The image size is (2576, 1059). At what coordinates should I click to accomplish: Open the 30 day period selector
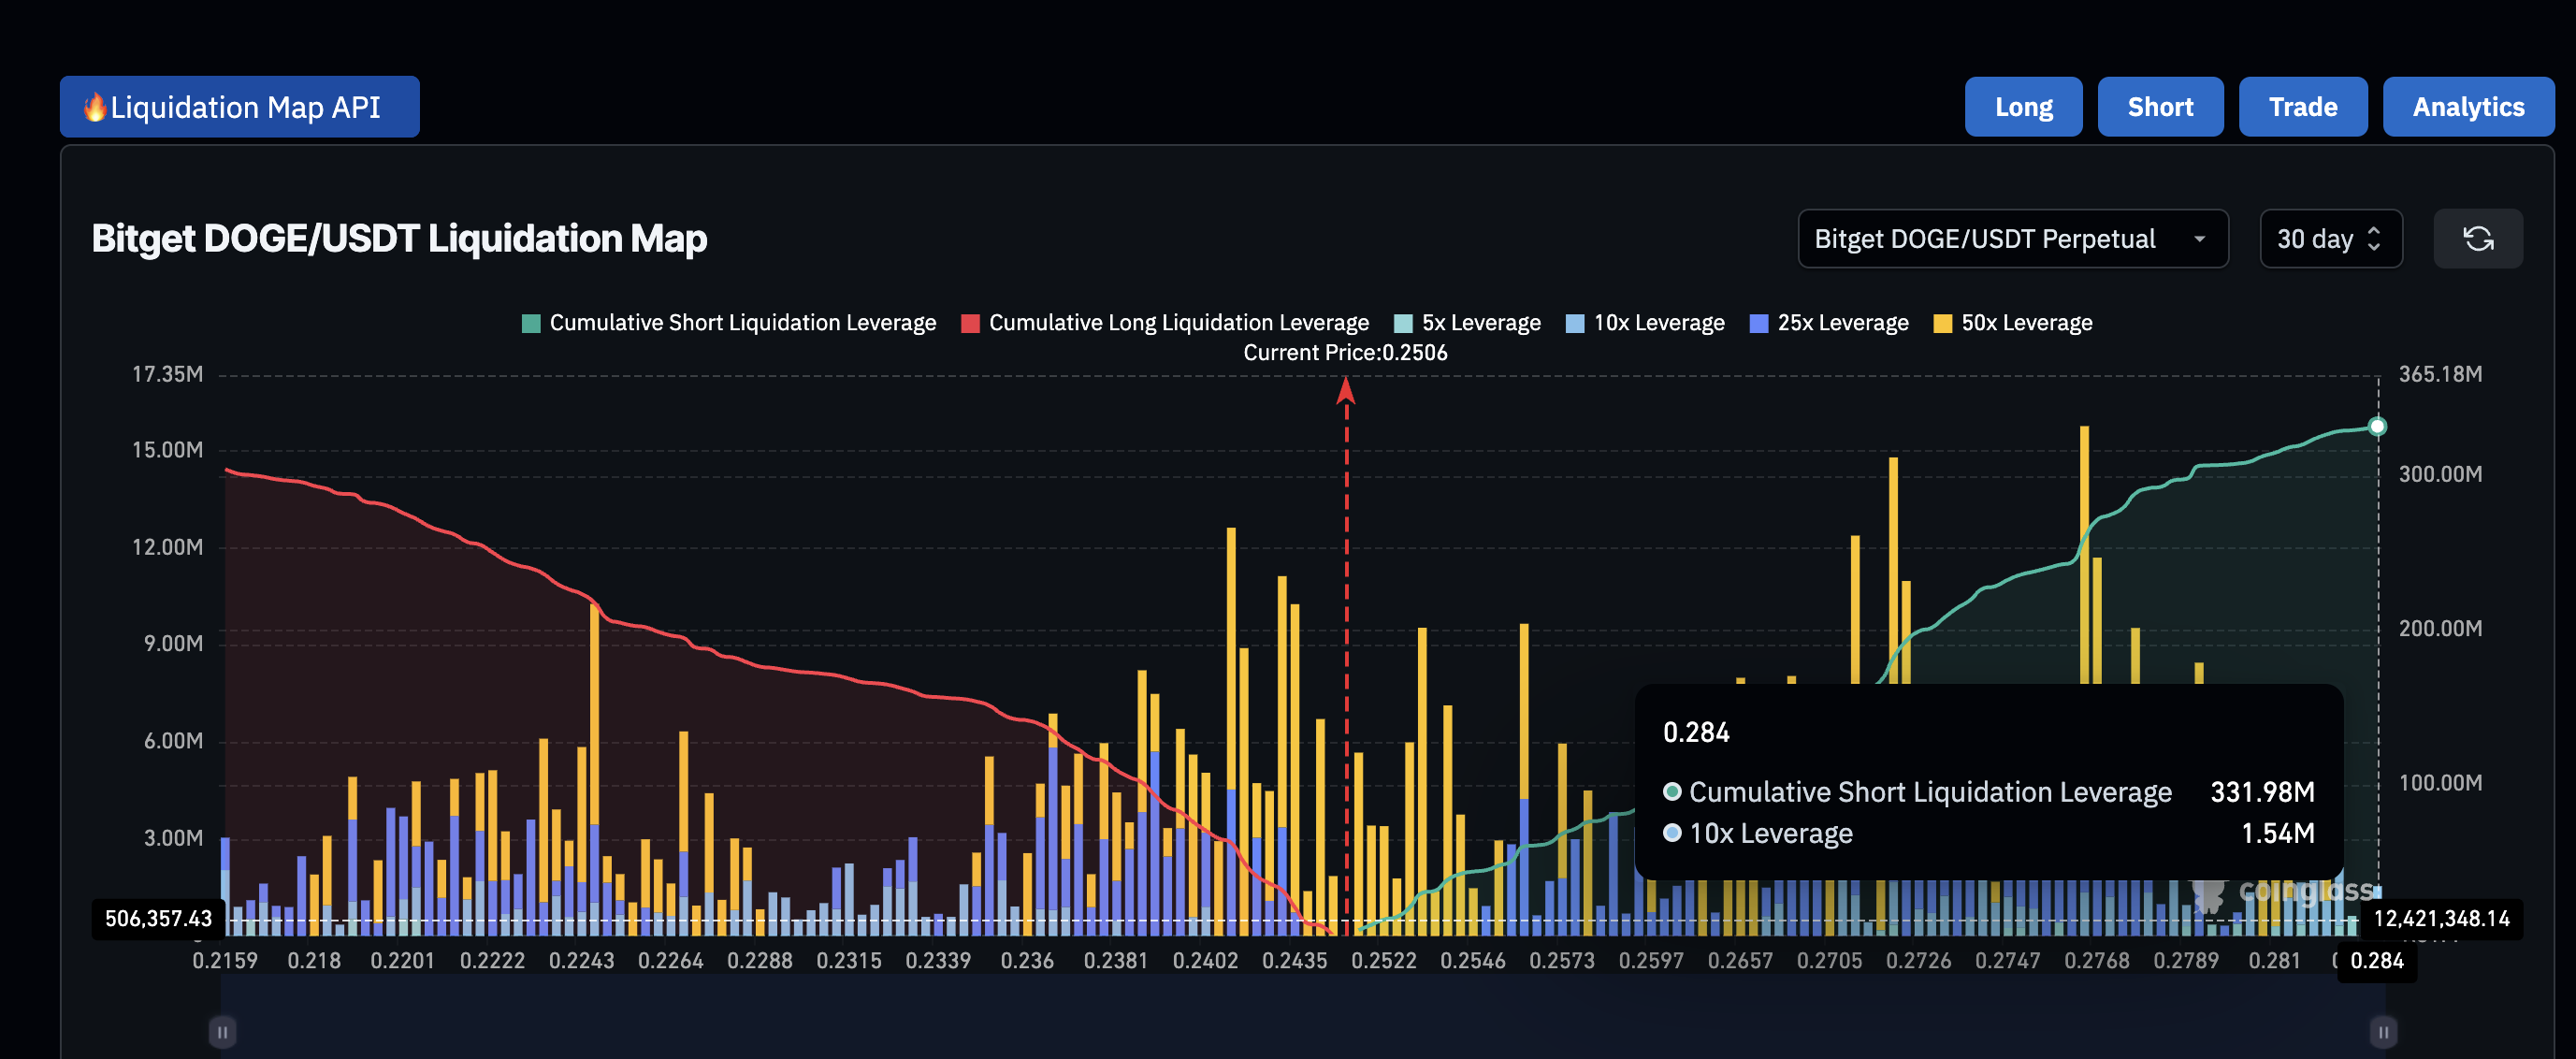pos(2314,239)
